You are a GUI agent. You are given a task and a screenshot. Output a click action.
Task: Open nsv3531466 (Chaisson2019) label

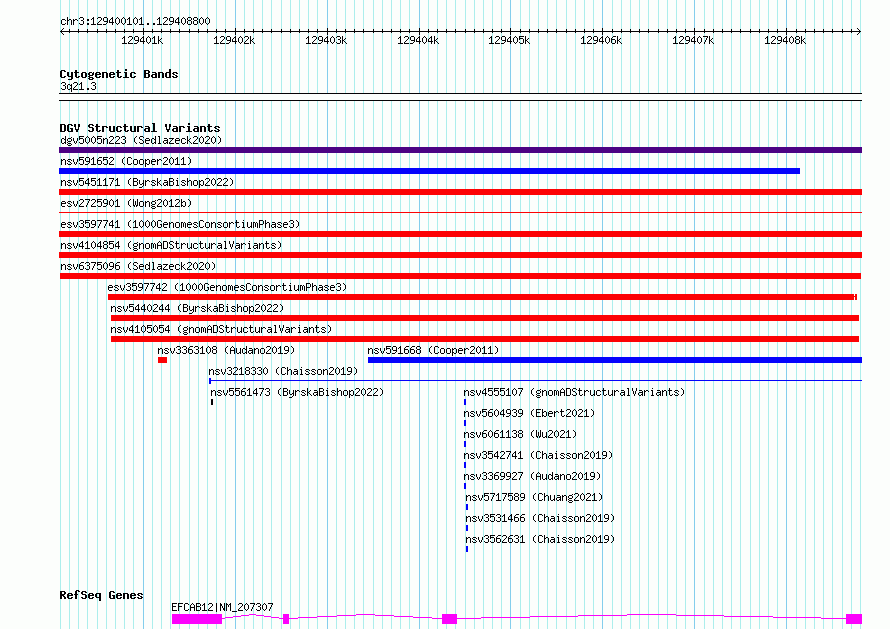[x=540, y=518]
